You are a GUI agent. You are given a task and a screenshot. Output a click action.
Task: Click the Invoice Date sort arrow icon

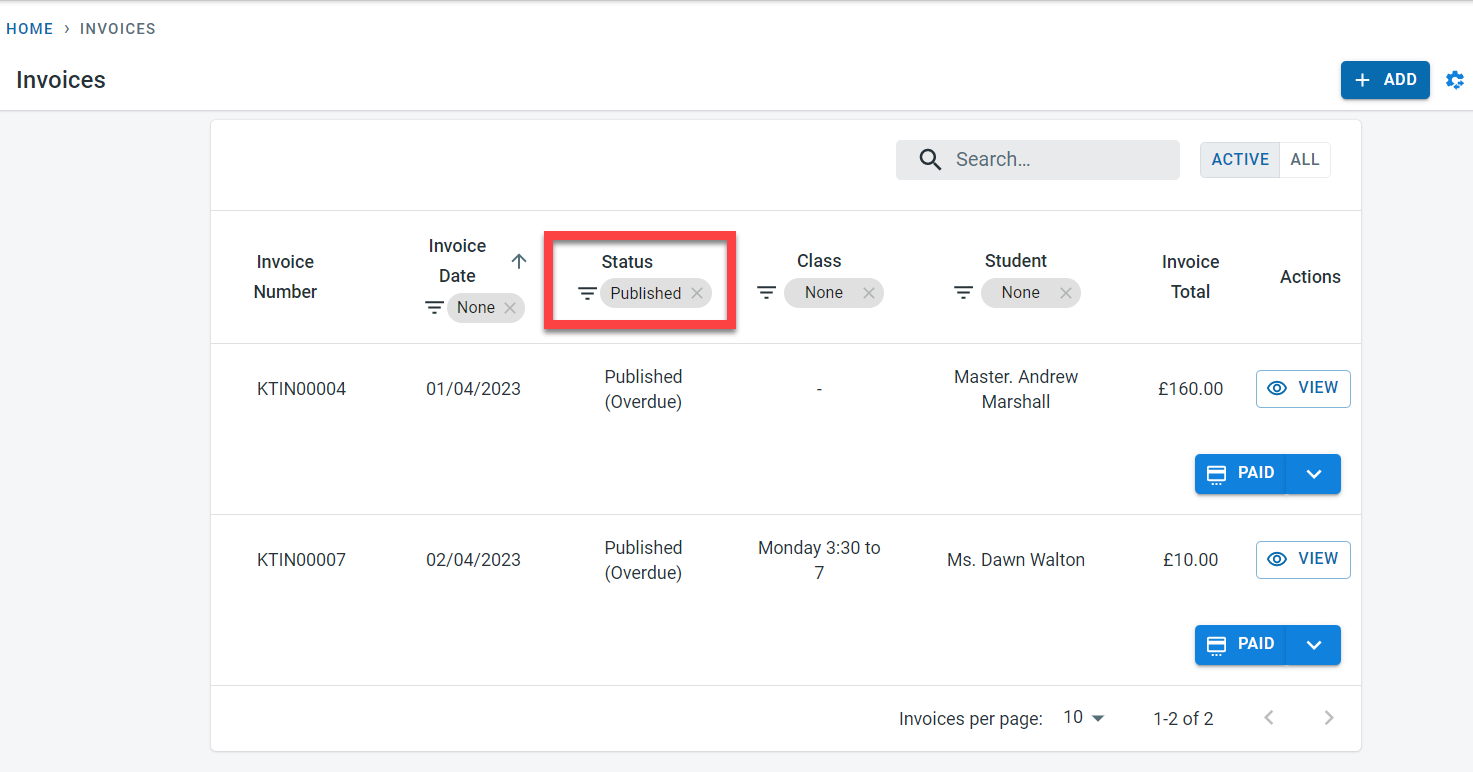point(518,261)
